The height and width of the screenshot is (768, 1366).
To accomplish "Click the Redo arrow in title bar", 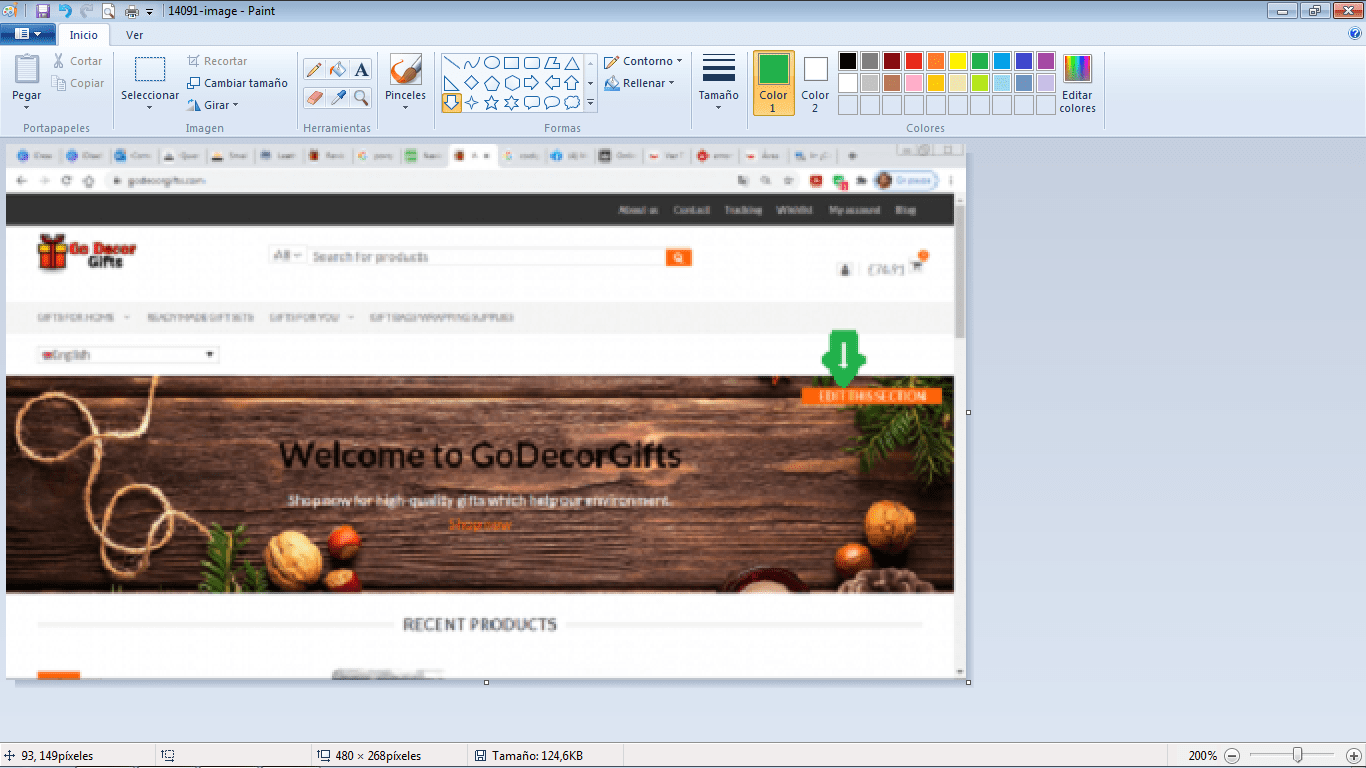I will pyautogui.click(x=87, y=11).
